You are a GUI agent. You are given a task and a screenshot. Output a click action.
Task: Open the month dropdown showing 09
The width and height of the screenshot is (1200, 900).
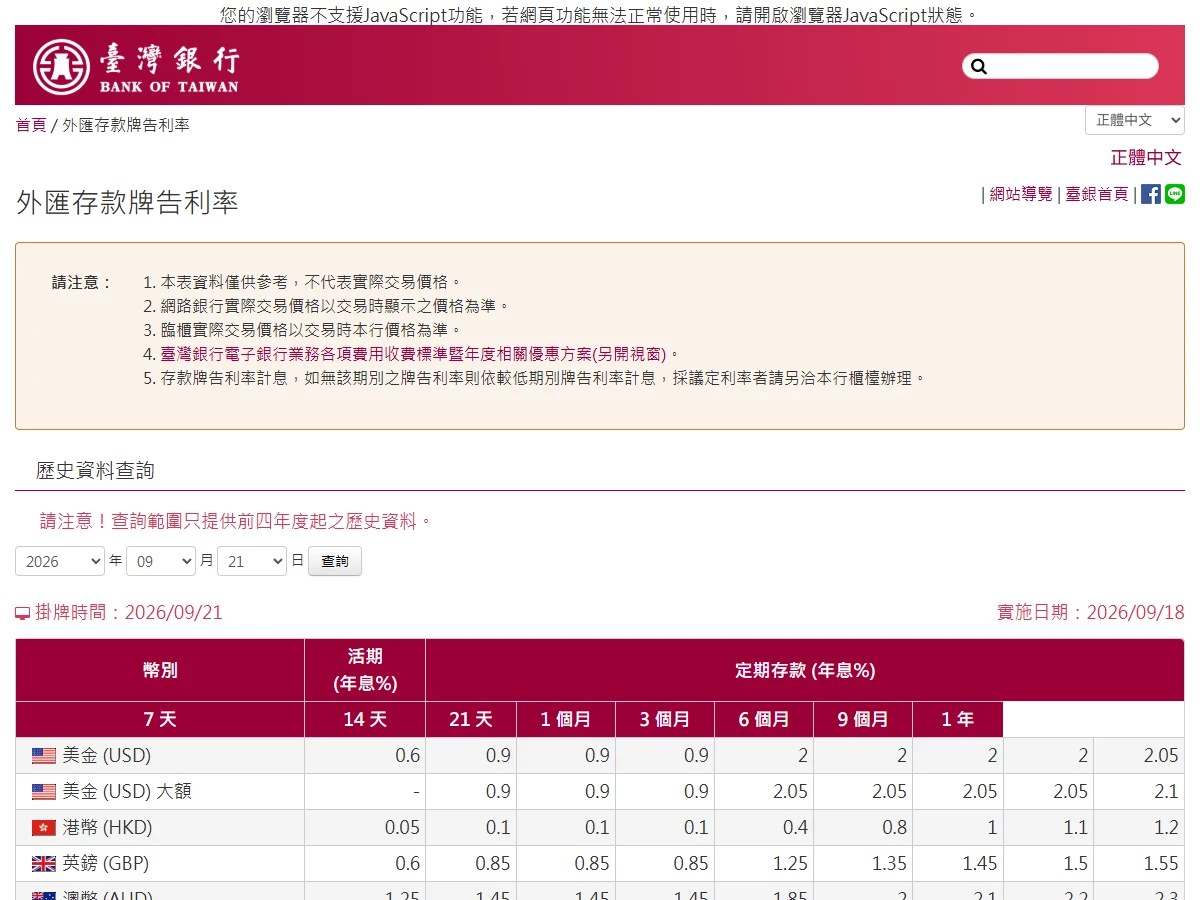click(x=161, y=561)
